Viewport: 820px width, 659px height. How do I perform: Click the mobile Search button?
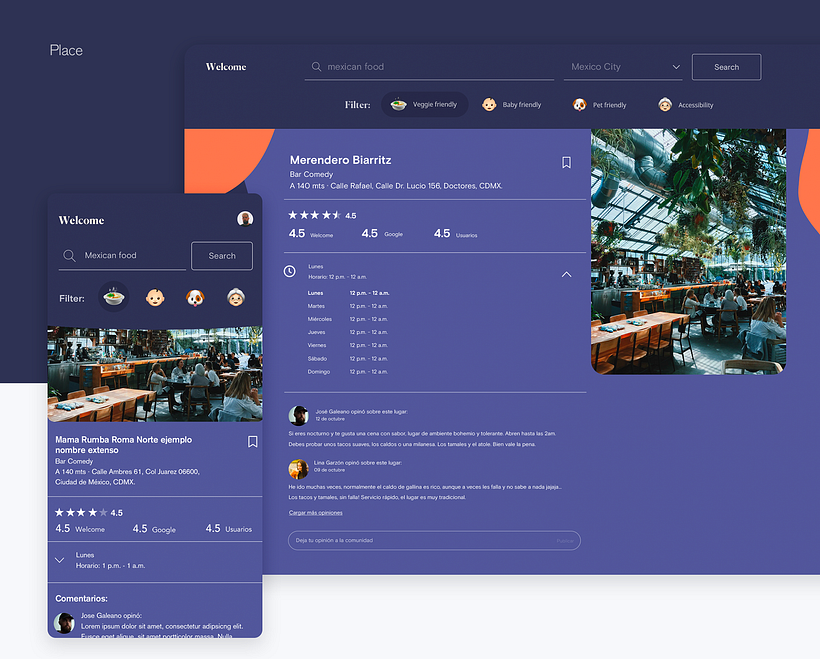tap(222, 256)
